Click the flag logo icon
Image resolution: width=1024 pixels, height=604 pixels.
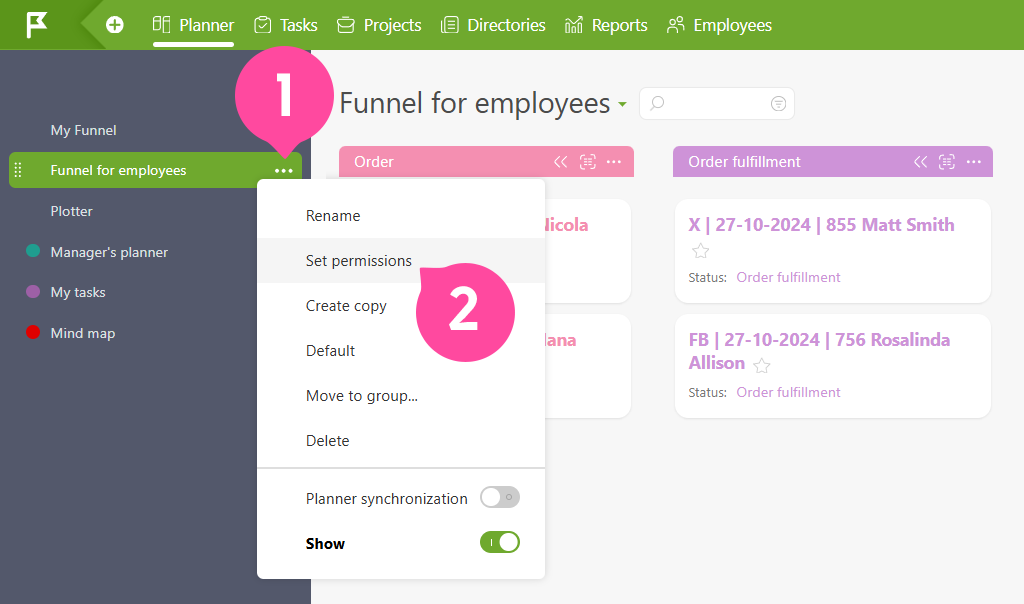[x=37, y=25]
